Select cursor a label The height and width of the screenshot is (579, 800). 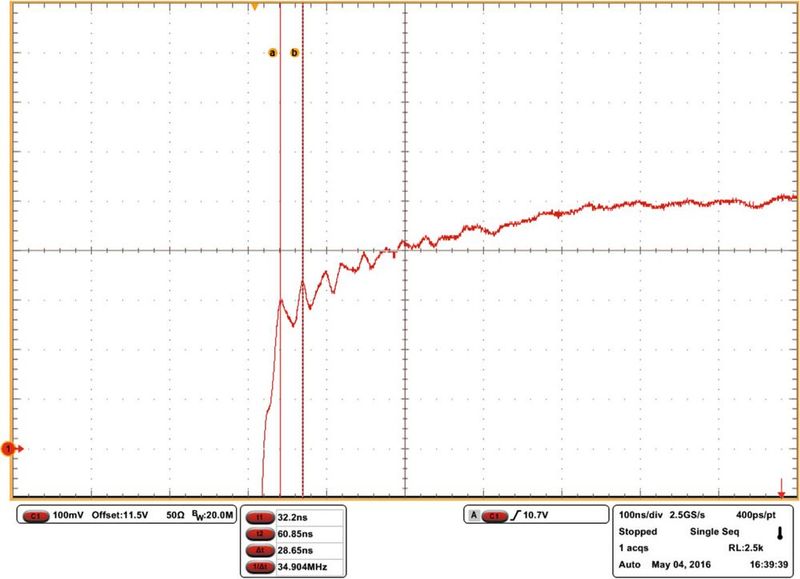tap(272, 53)
